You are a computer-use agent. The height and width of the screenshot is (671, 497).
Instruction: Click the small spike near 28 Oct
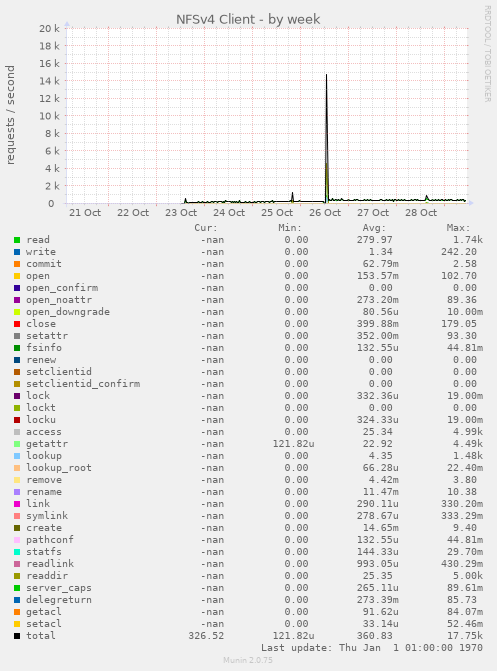click(x=426, y=197)
